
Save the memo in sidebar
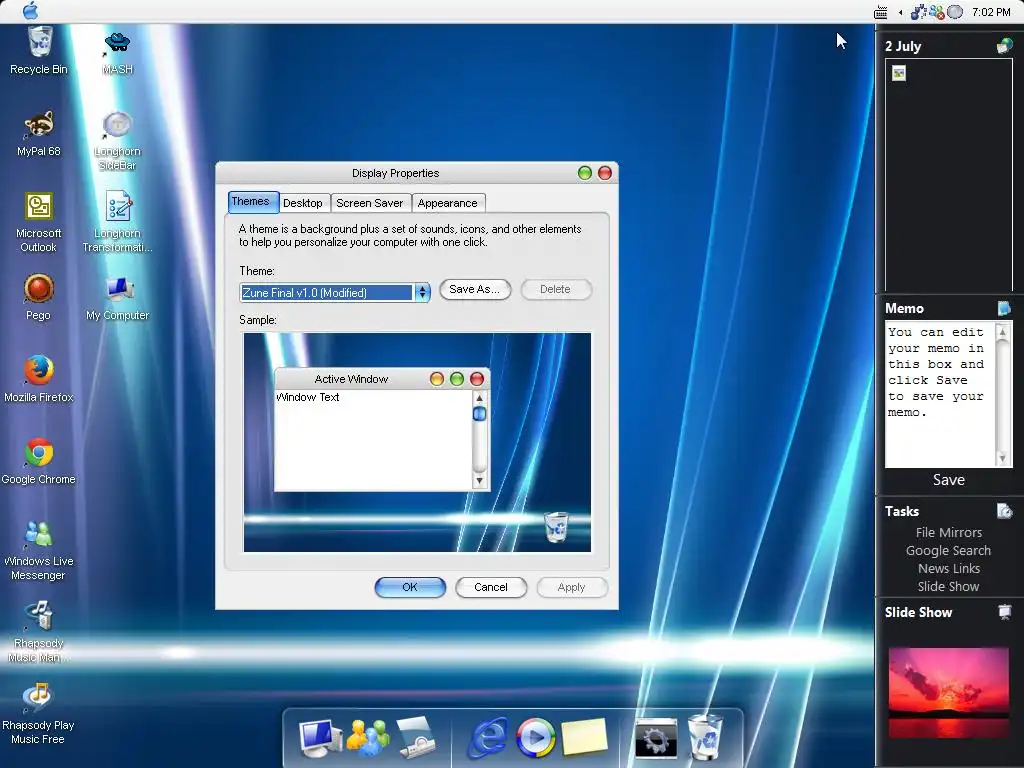948,480
